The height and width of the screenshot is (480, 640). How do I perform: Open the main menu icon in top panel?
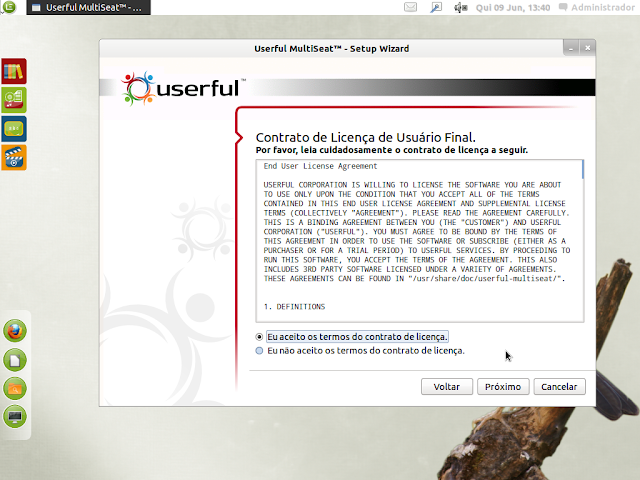pyautogui.click(x=9, y=7)
